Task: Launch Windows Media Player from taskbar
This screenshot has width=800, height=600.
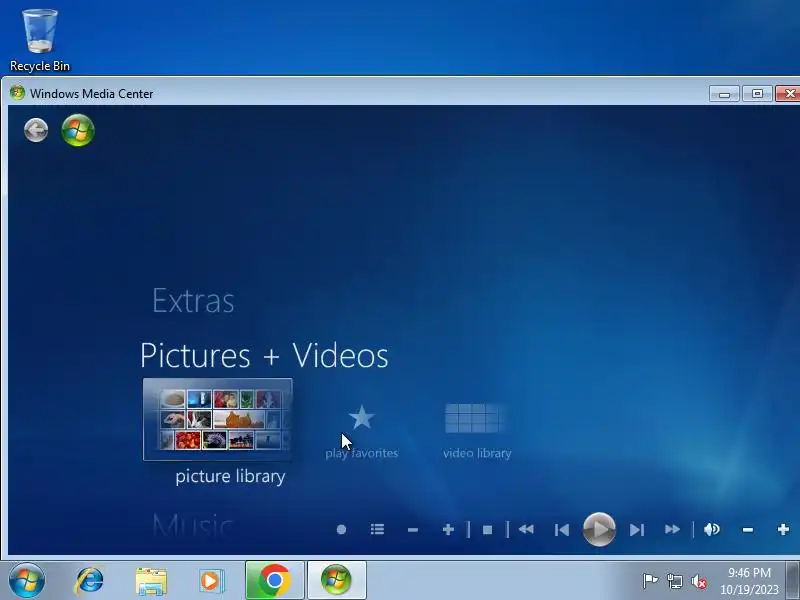Action: [211, 581]
